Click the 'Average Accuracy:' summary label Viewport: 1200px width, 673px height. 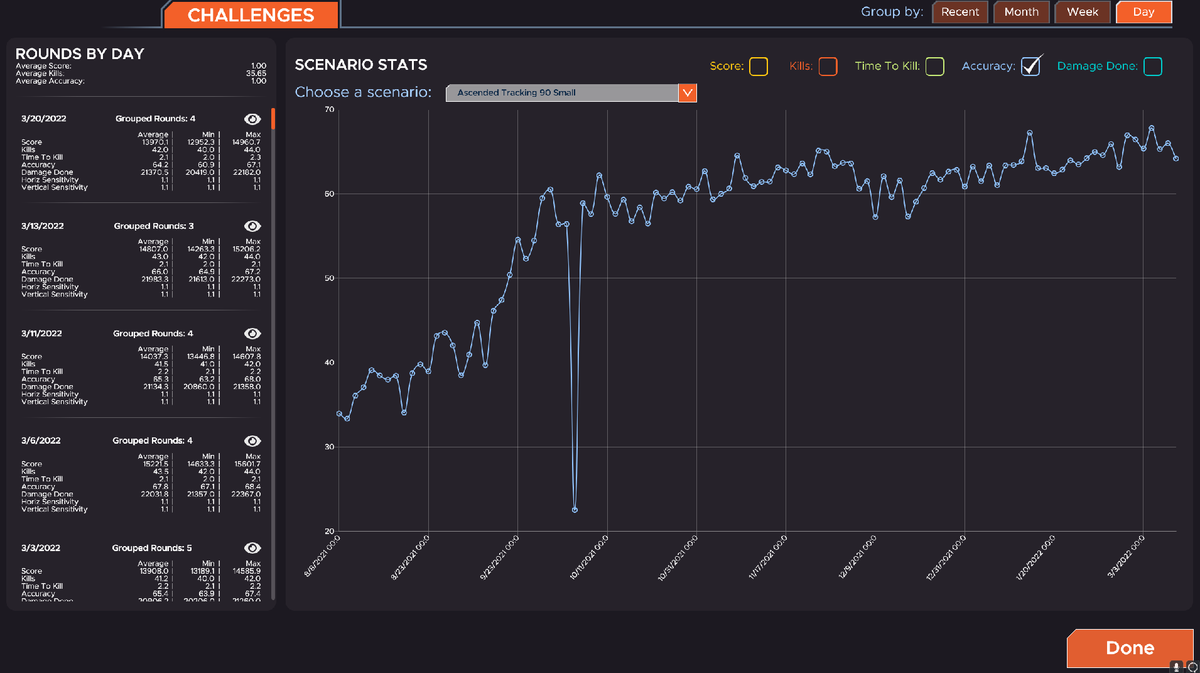49,80
